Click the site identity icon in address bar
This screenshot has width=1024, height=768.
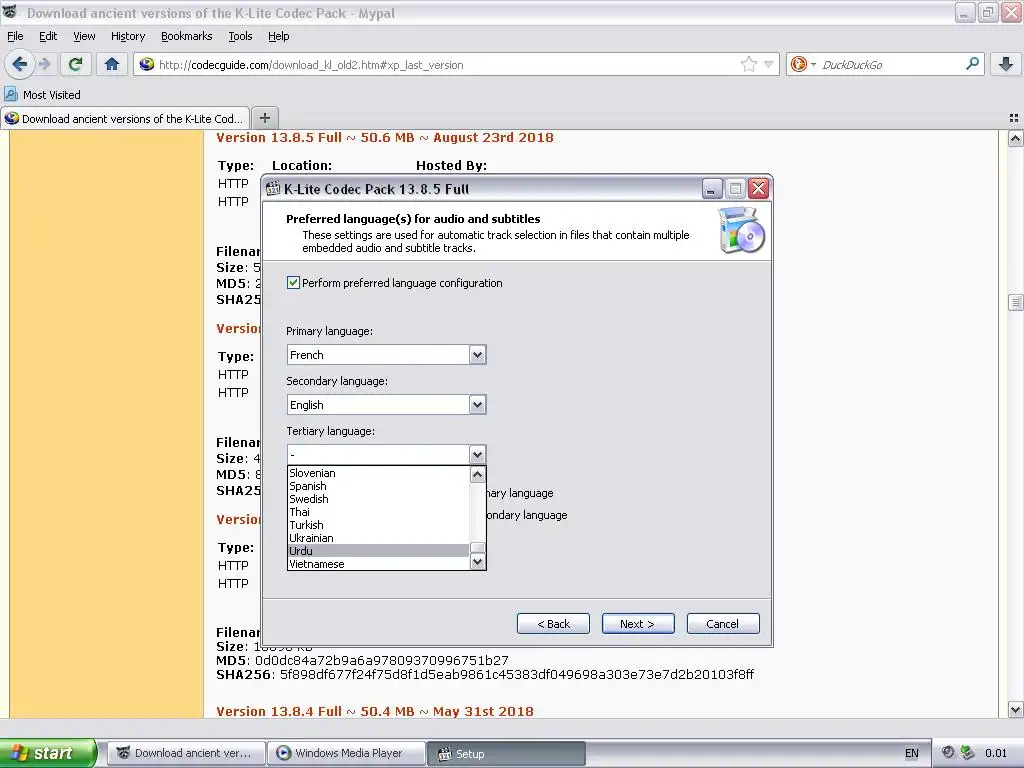(x=147, y=64)
